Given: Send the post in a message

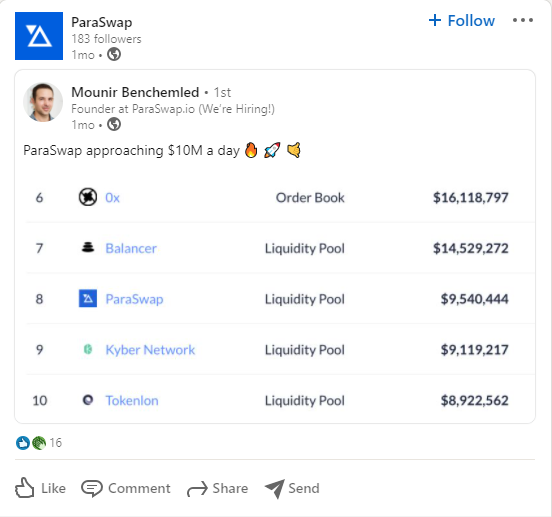Looking at the screenshot, I should (x=292, y=488).
